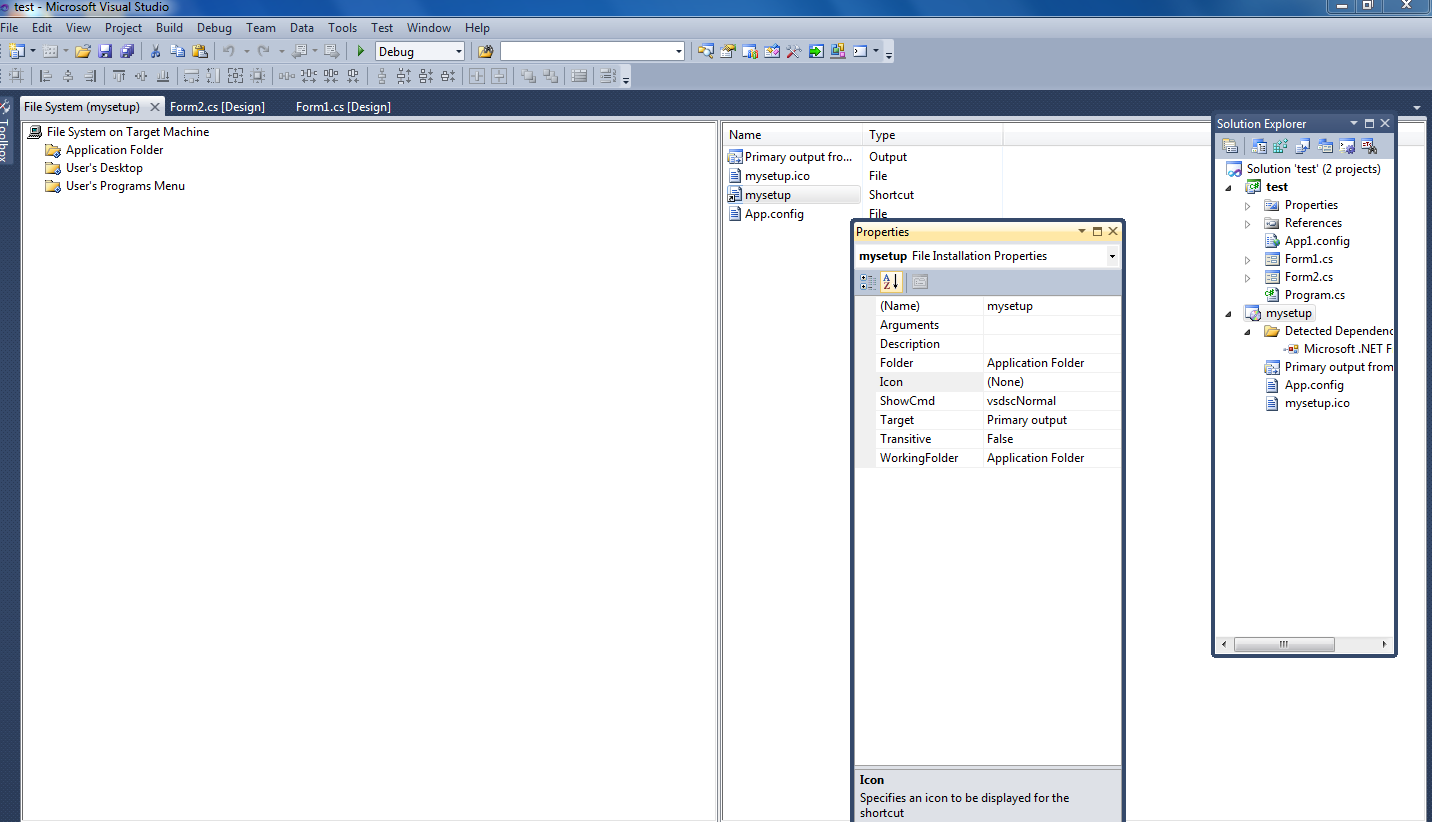Open the Properties object selector dropdown
This screenshot has height=822, width=1432.
pos(1112,257)
